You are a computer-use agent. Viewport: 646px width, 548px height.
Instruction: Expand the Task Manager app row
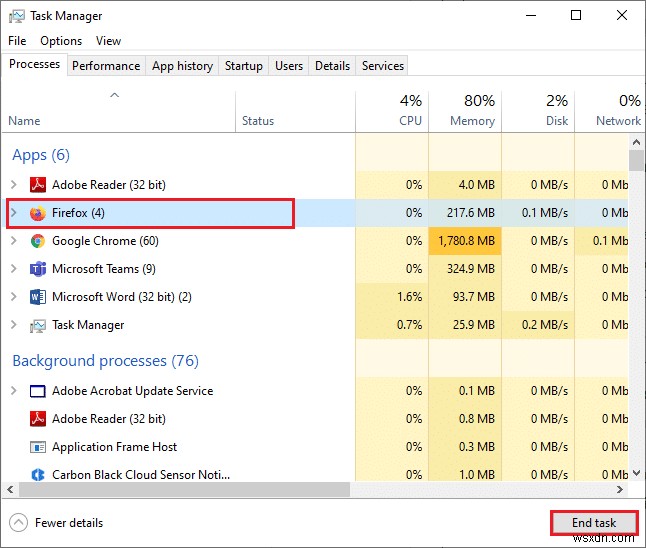14,325
